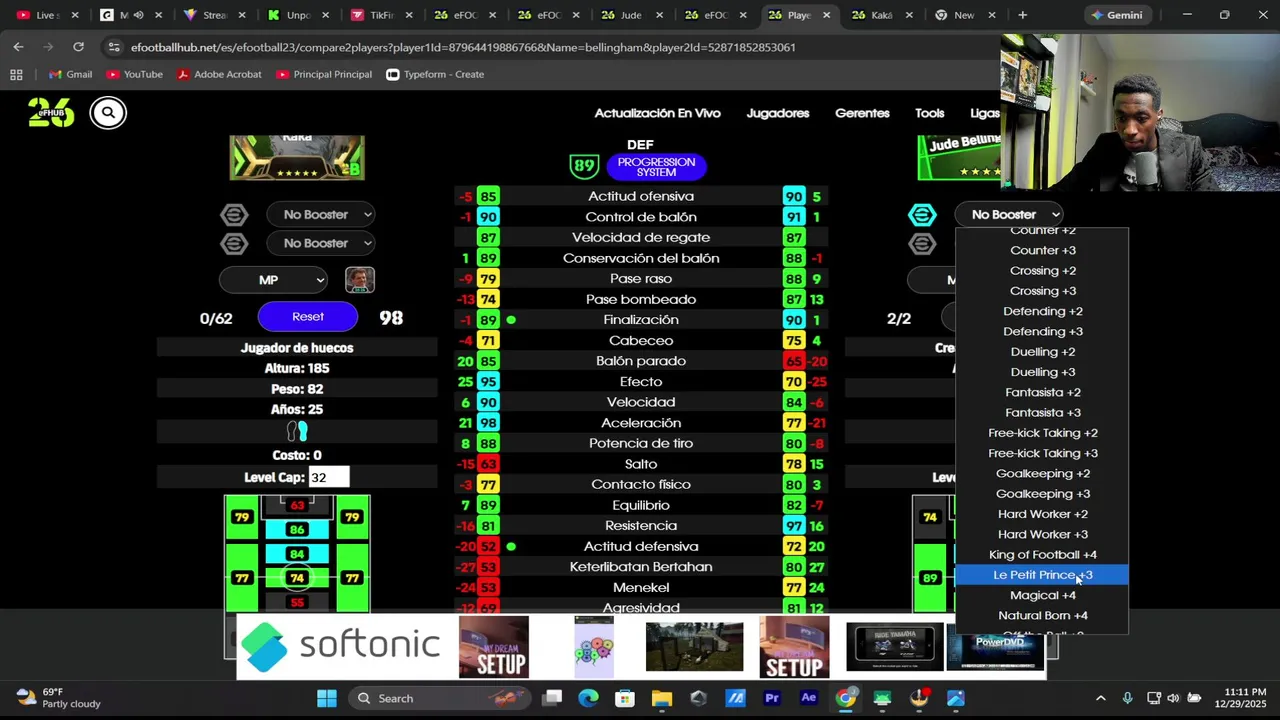Launch Adobe Premiere Pro from the taskbar
The width and height of the screenshot is (1280, 720).
tap(772, 698)
